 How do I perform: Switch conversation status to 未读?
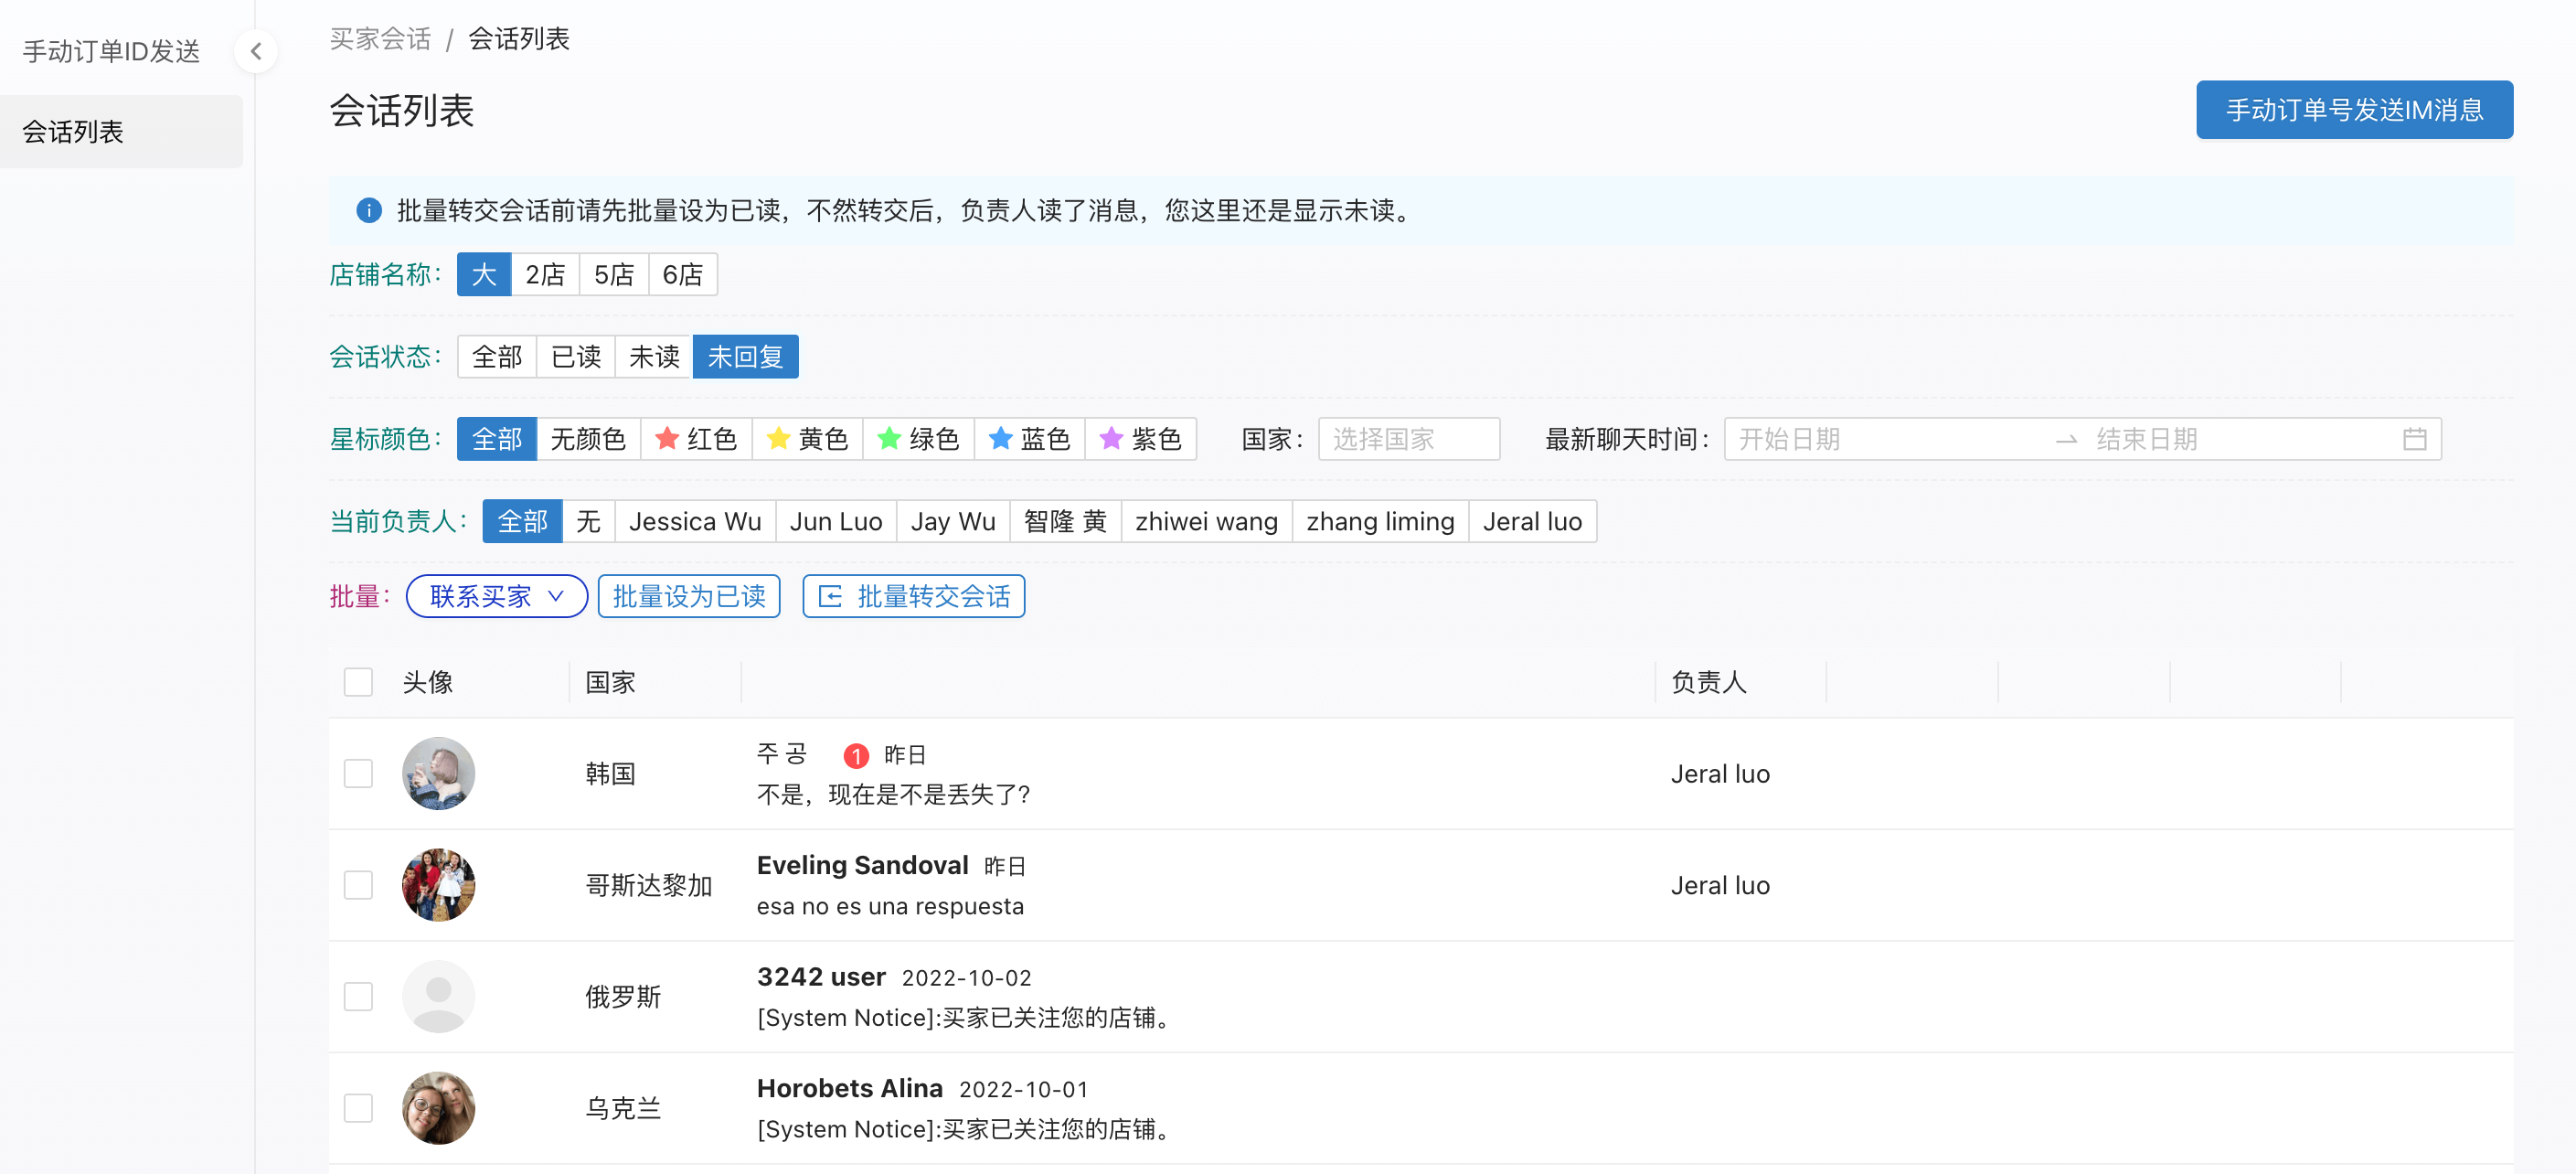pos(654,357)
